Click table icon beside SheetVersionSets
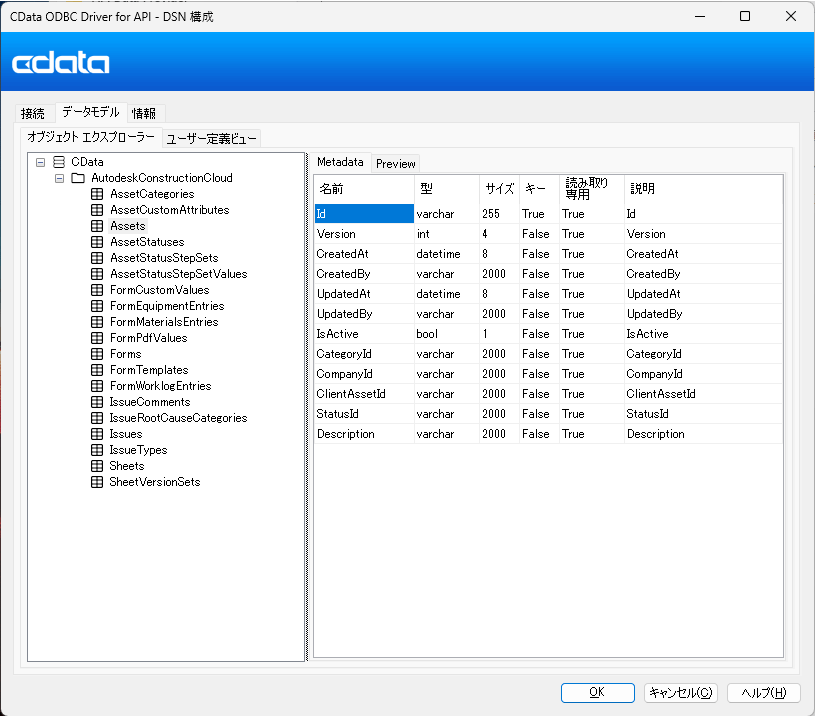815x716 pixels. pos(97,482)
